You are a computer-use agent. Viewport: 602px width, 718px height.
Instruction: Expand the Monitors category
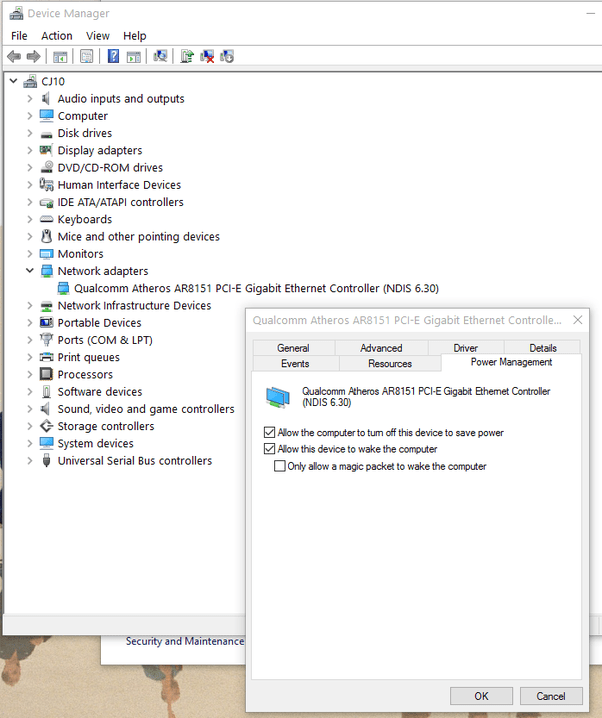30,254
